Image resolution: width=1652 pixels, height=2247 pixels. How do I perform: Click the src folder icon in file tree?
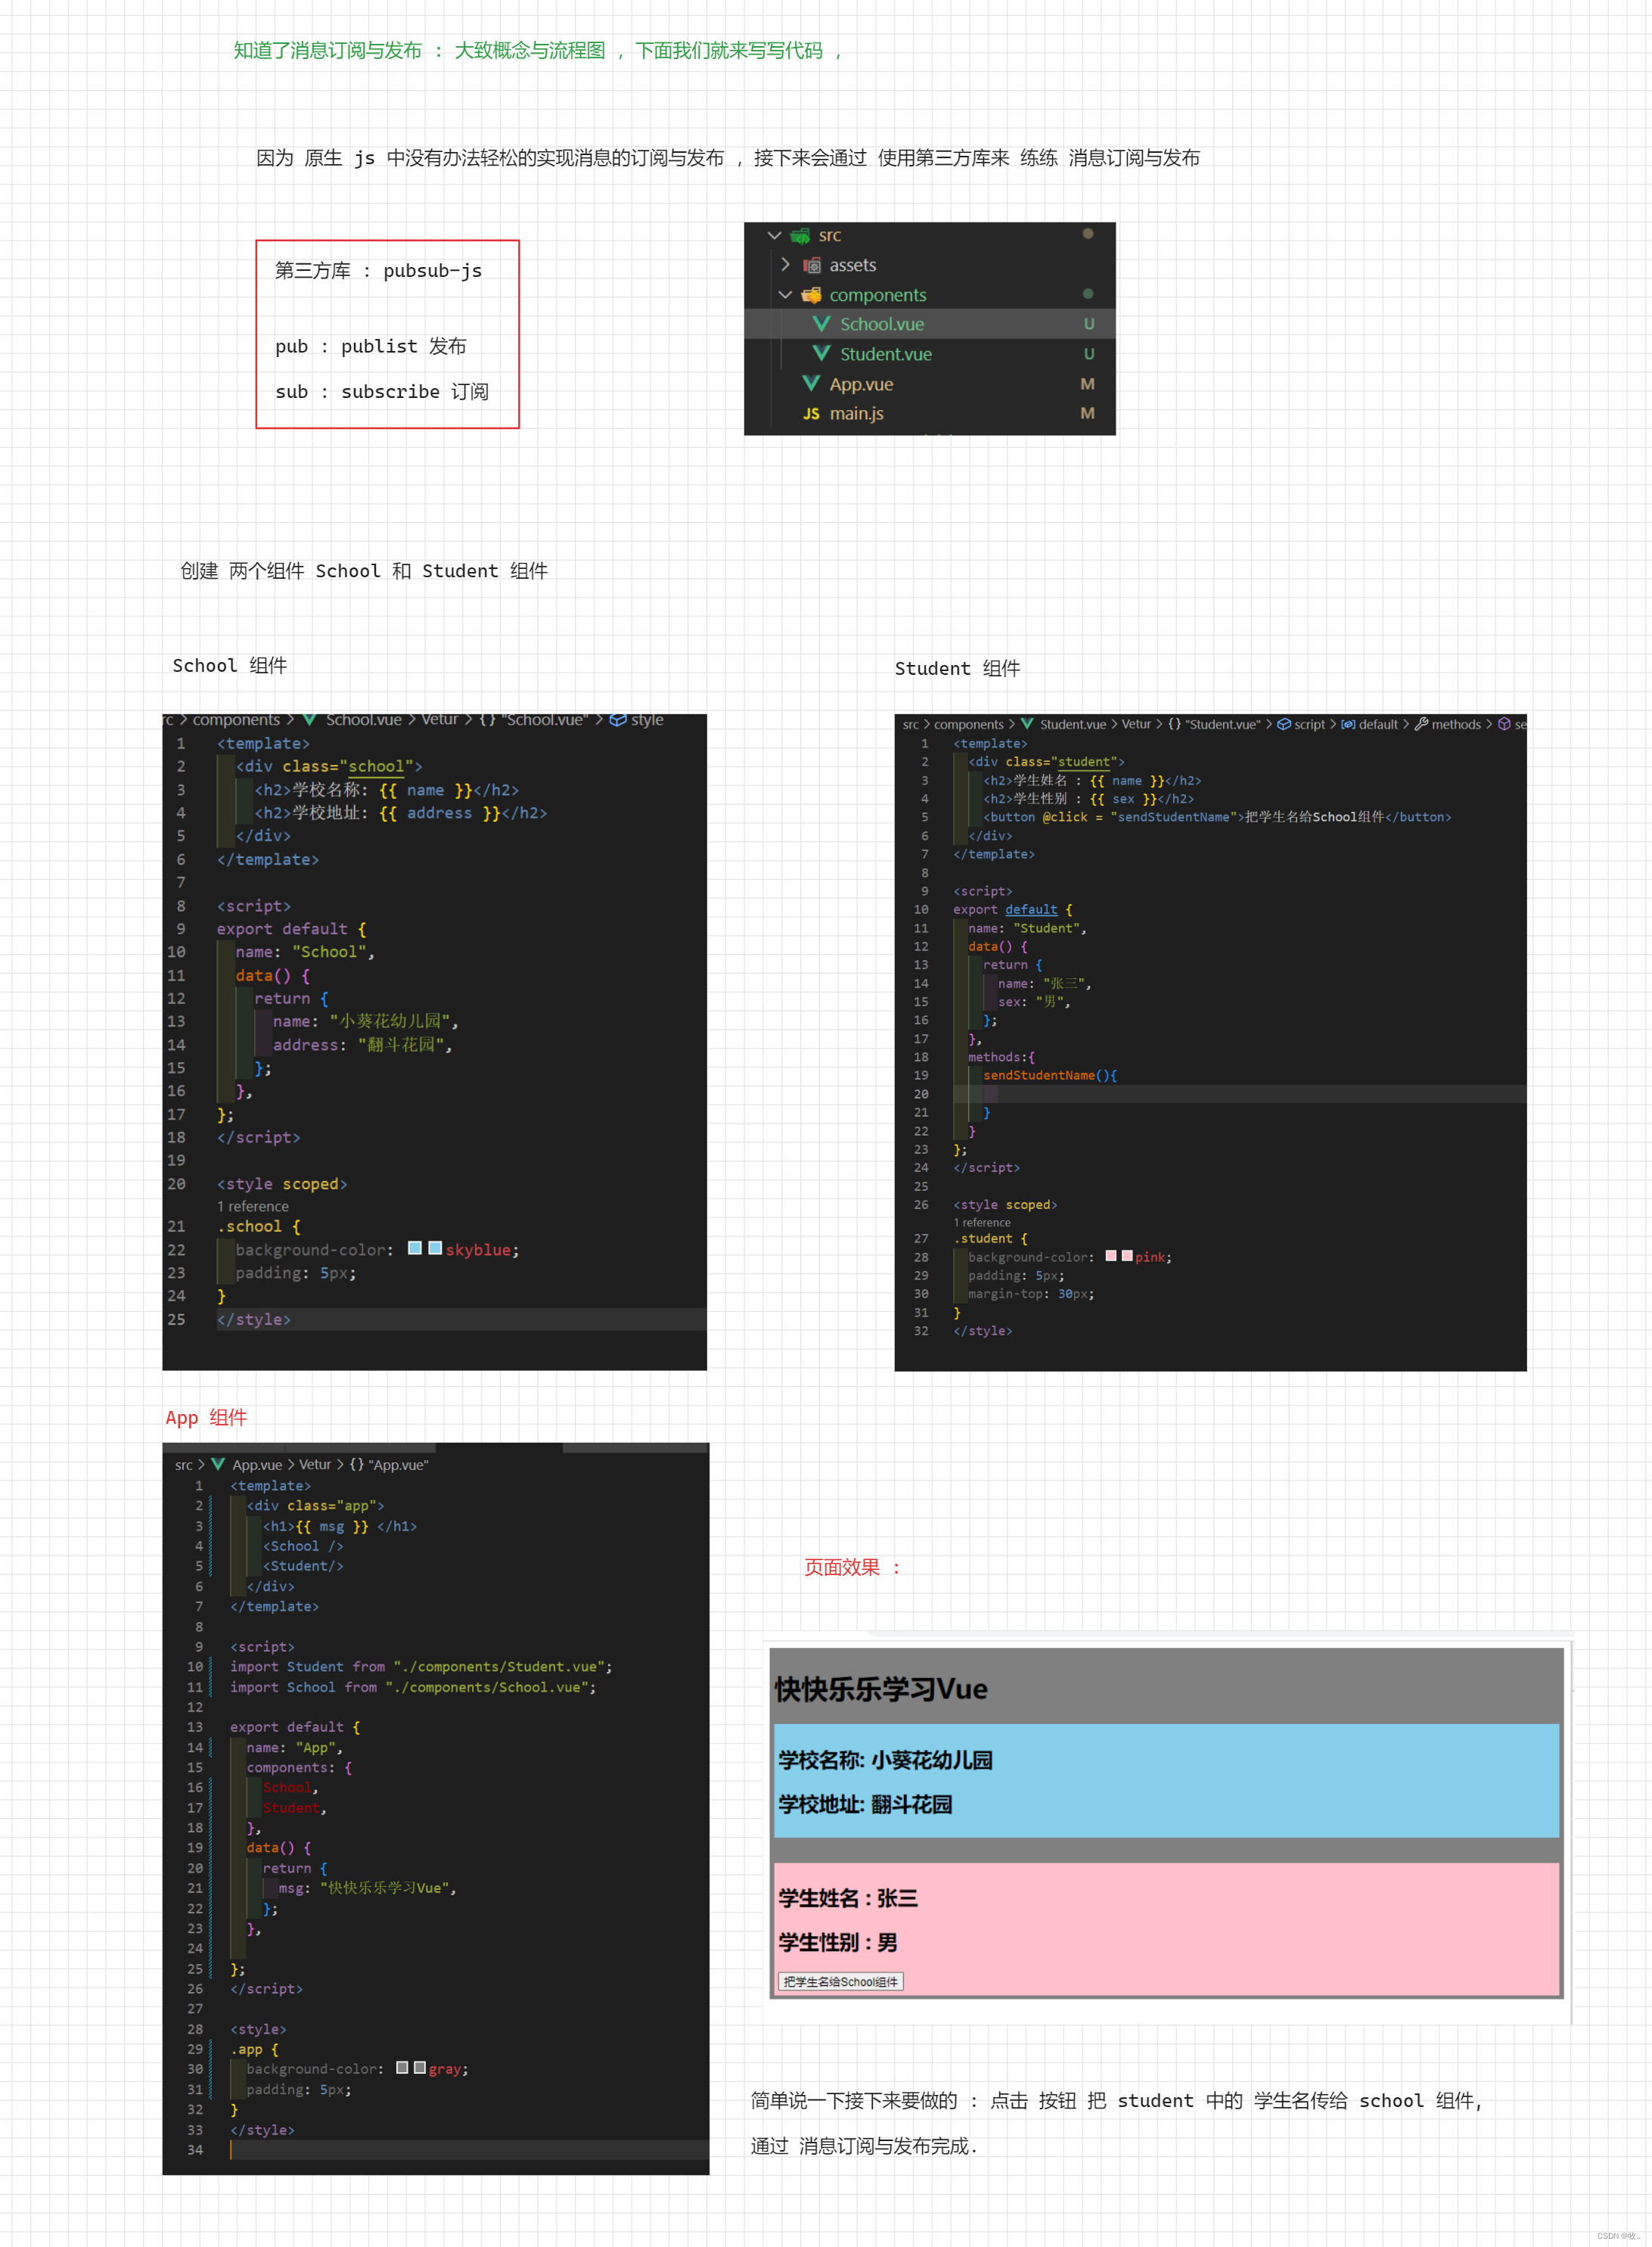pyautogui.click(x=800, y=236)
